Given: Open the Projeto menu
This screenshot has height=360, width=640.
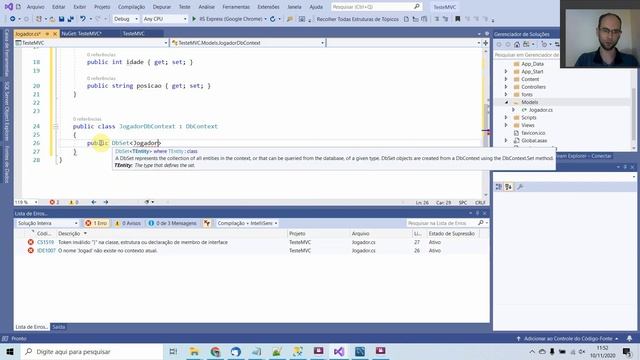Looking at the screenshot, I should coord(102,7).
